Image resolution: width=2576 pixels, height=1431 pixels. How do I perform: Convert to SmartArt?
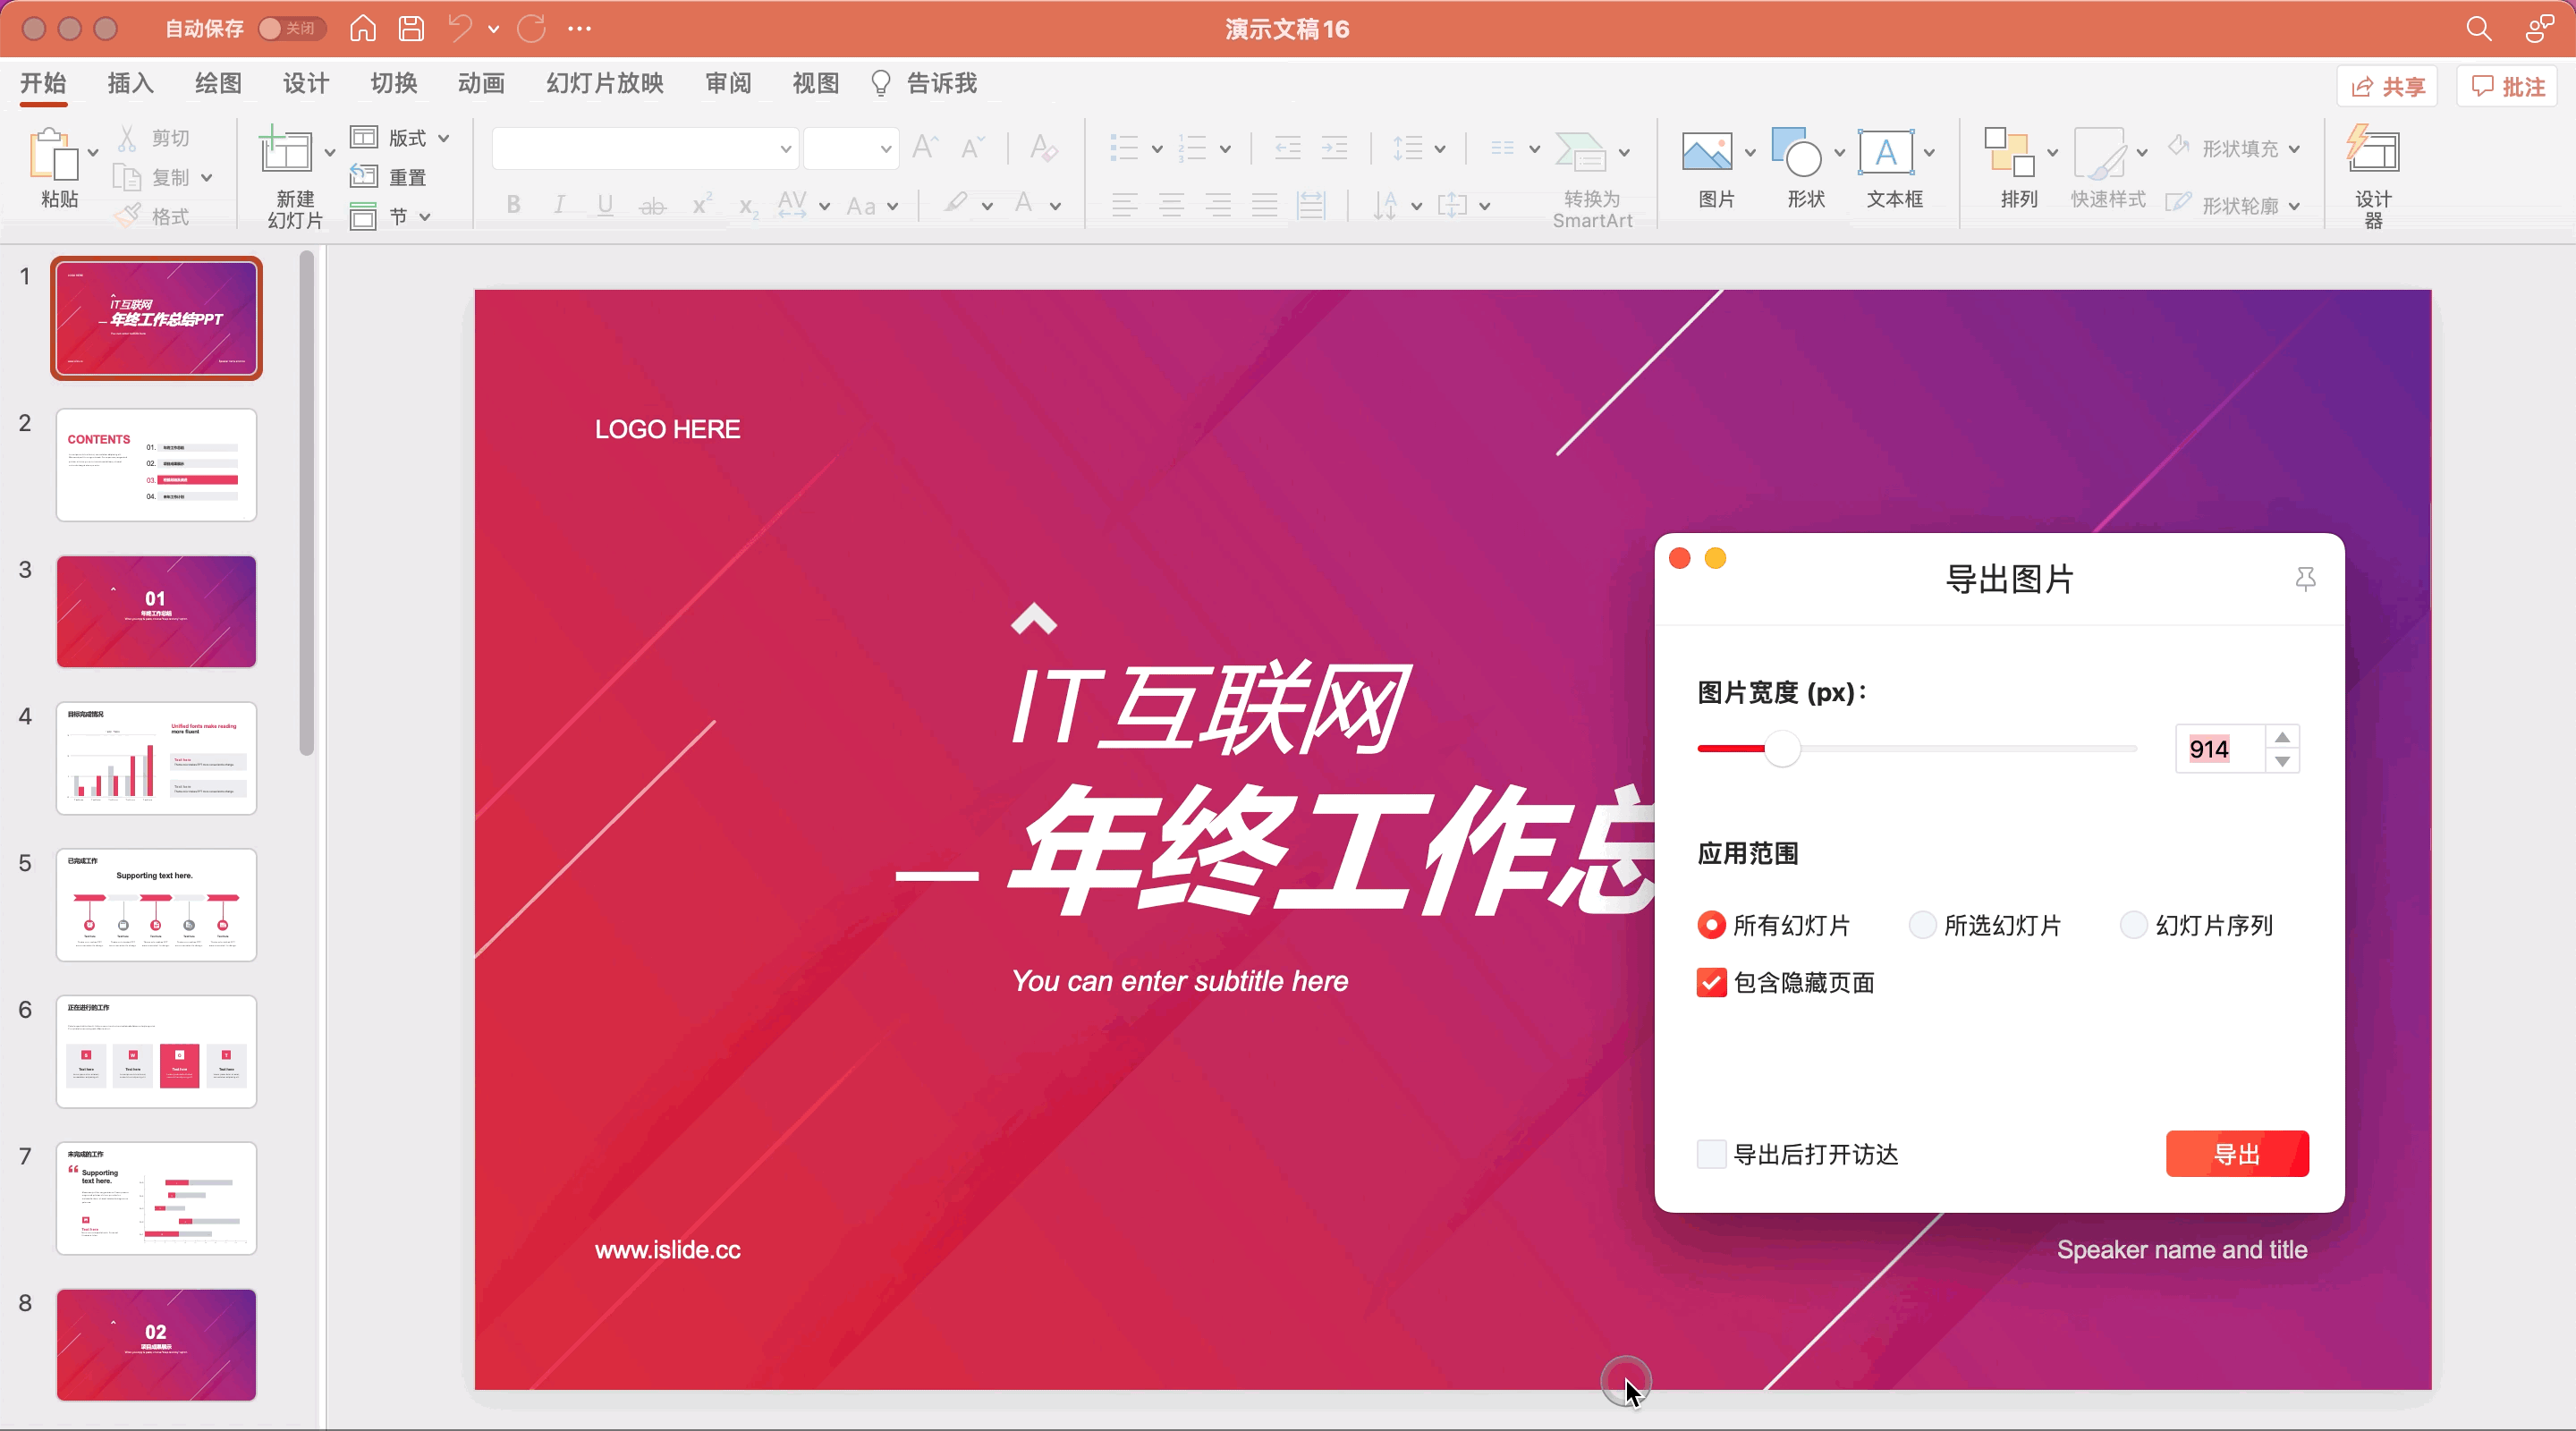[x=1592, y=180]
